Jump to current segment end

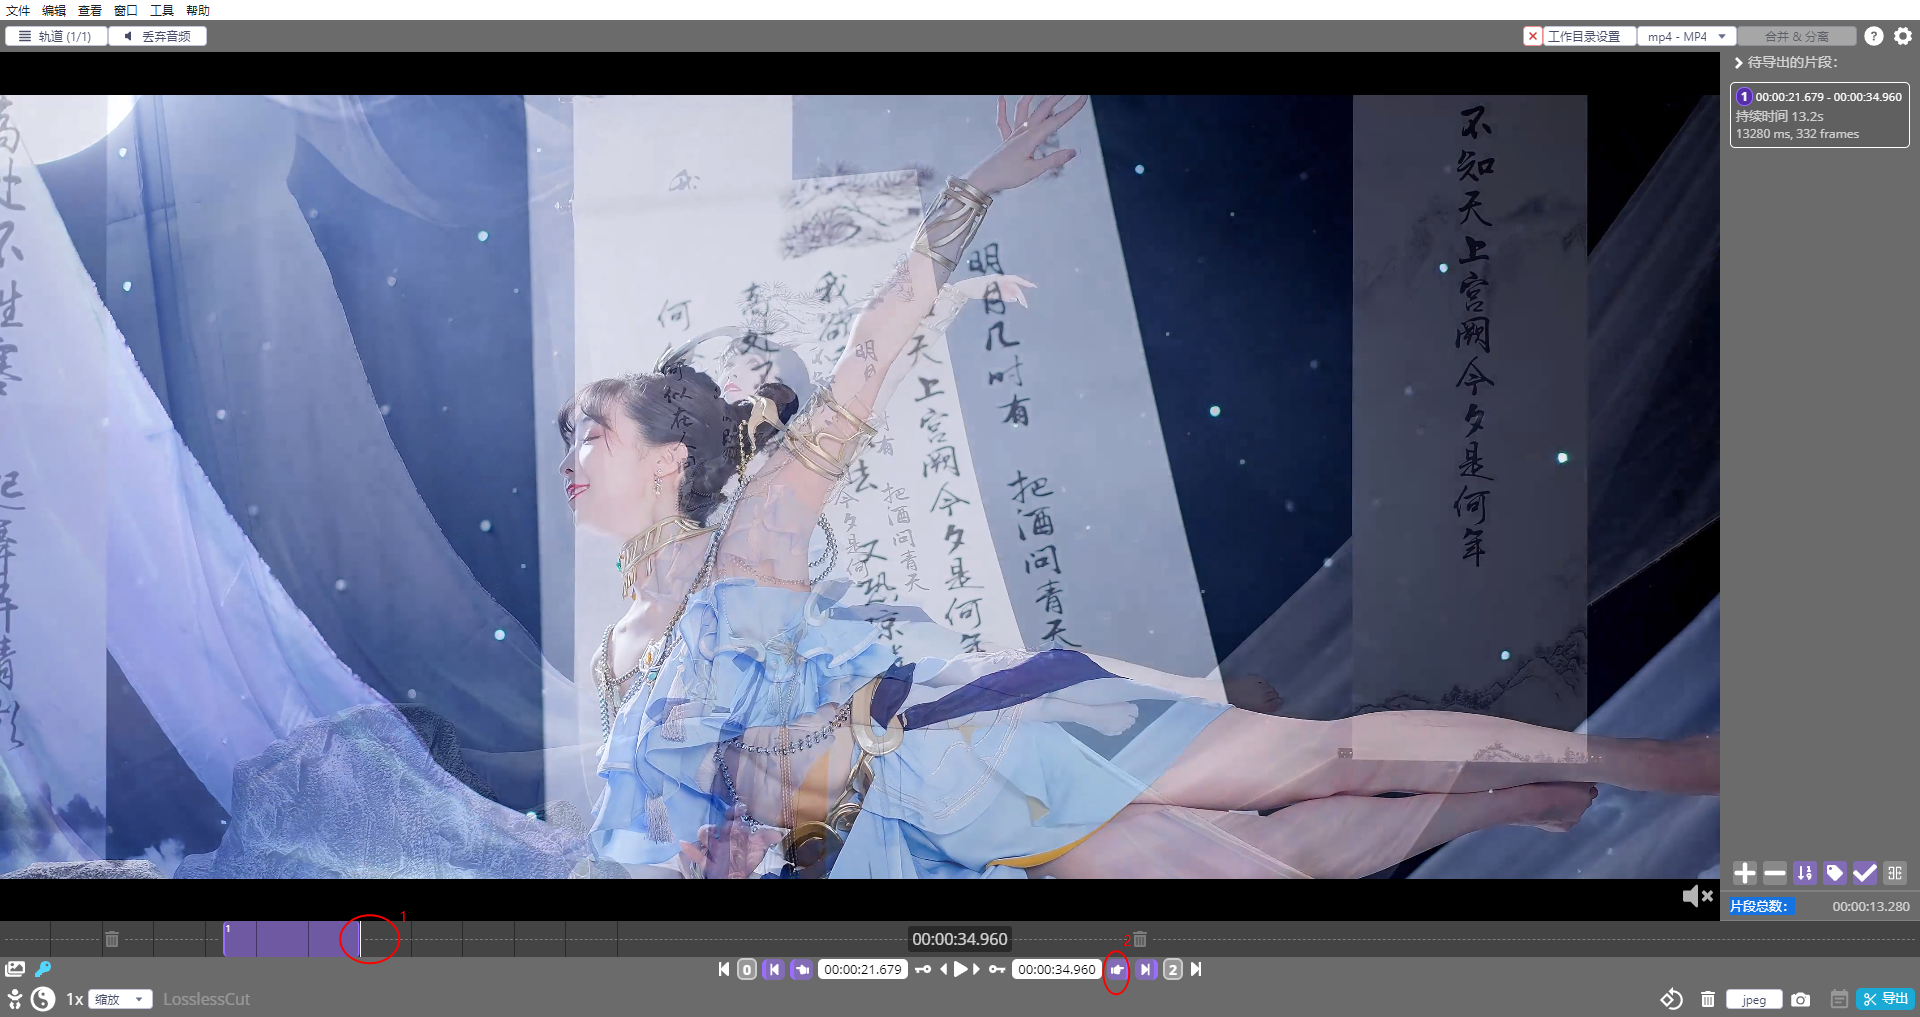(x=1146, y=969)
